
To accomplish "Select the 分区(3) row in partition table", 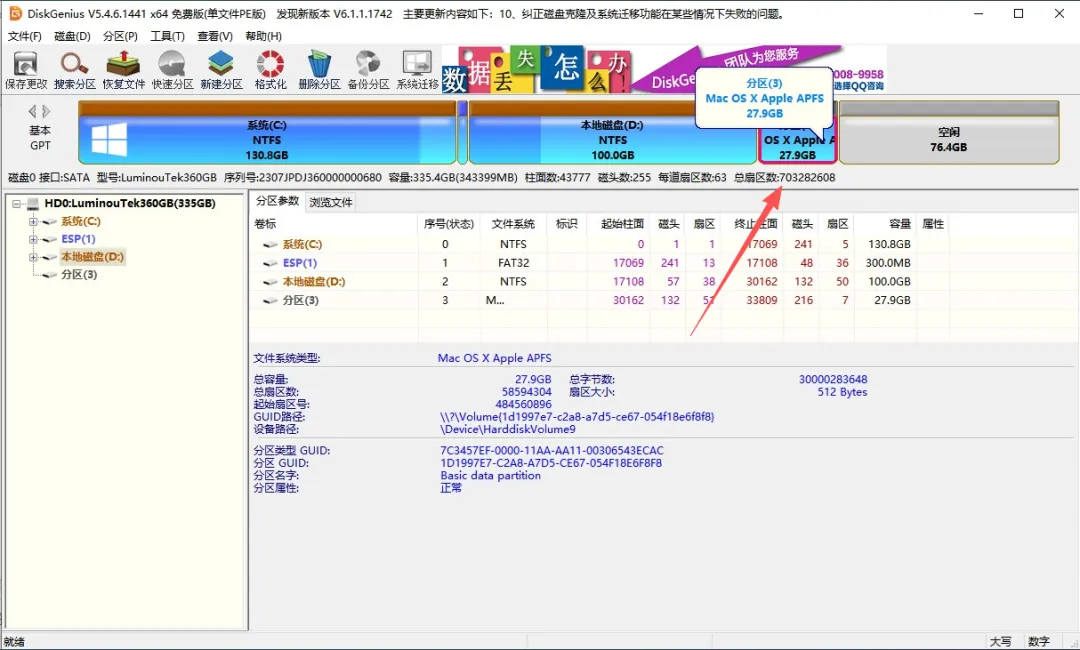I will click(601, 300).
